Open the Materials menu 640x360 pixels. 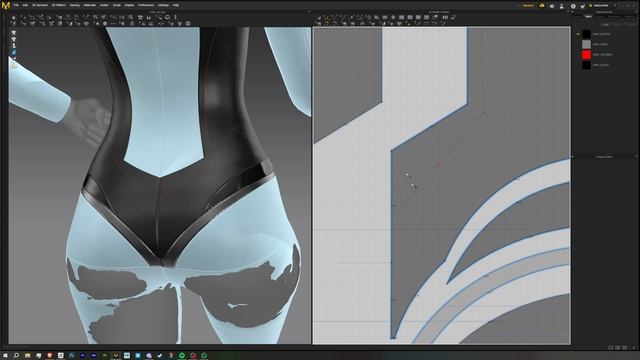[x=90, y=5]
